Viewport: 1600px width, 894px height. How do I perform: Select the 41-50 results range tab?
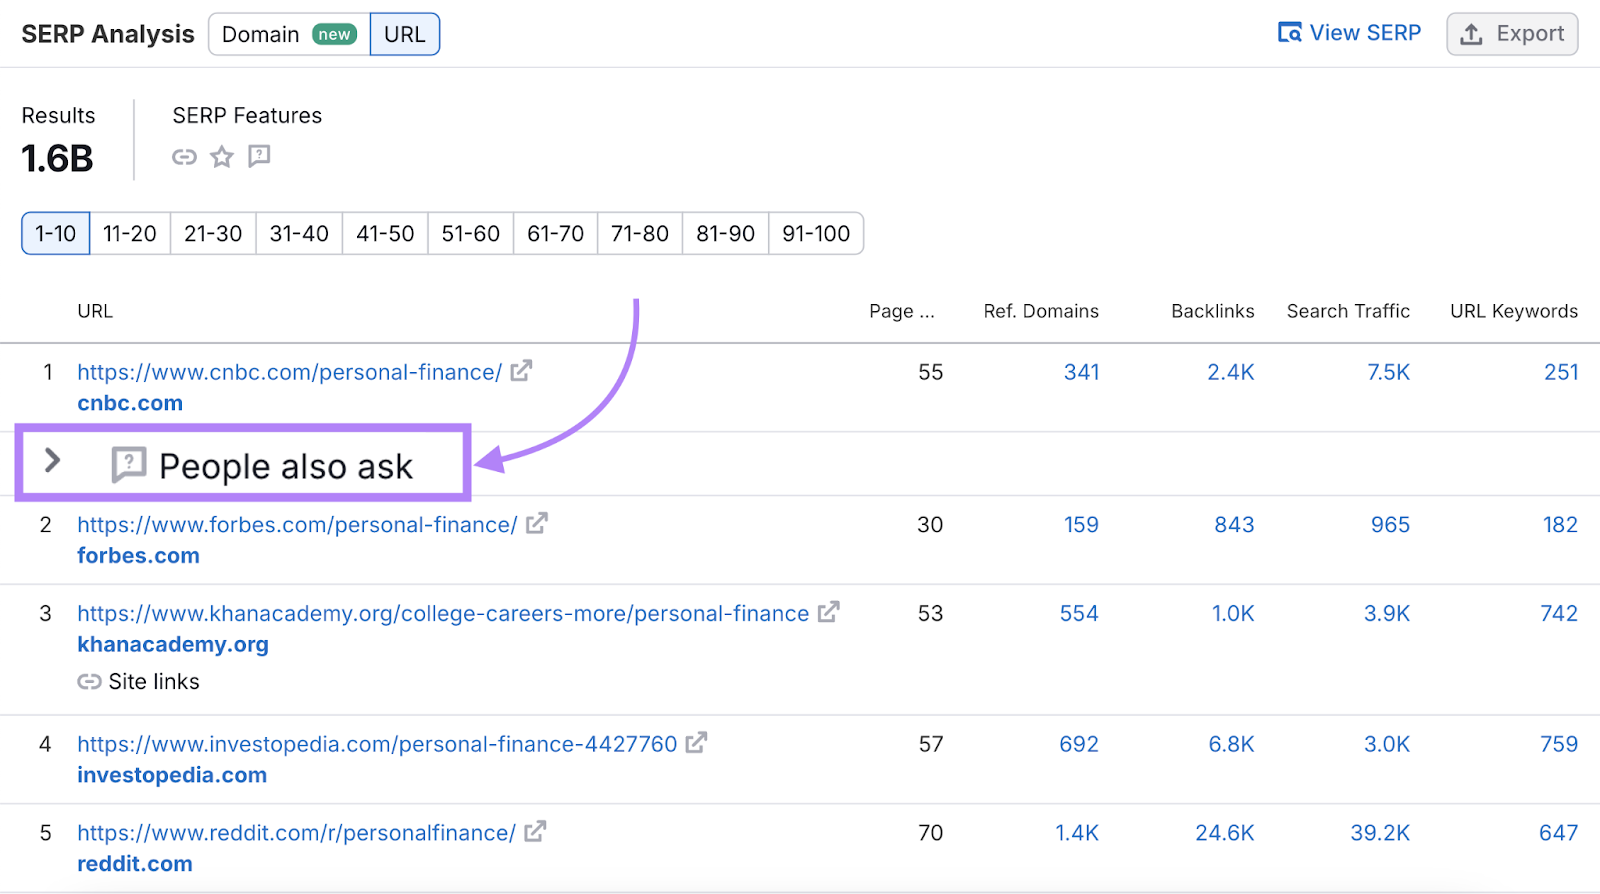point(385,234)
